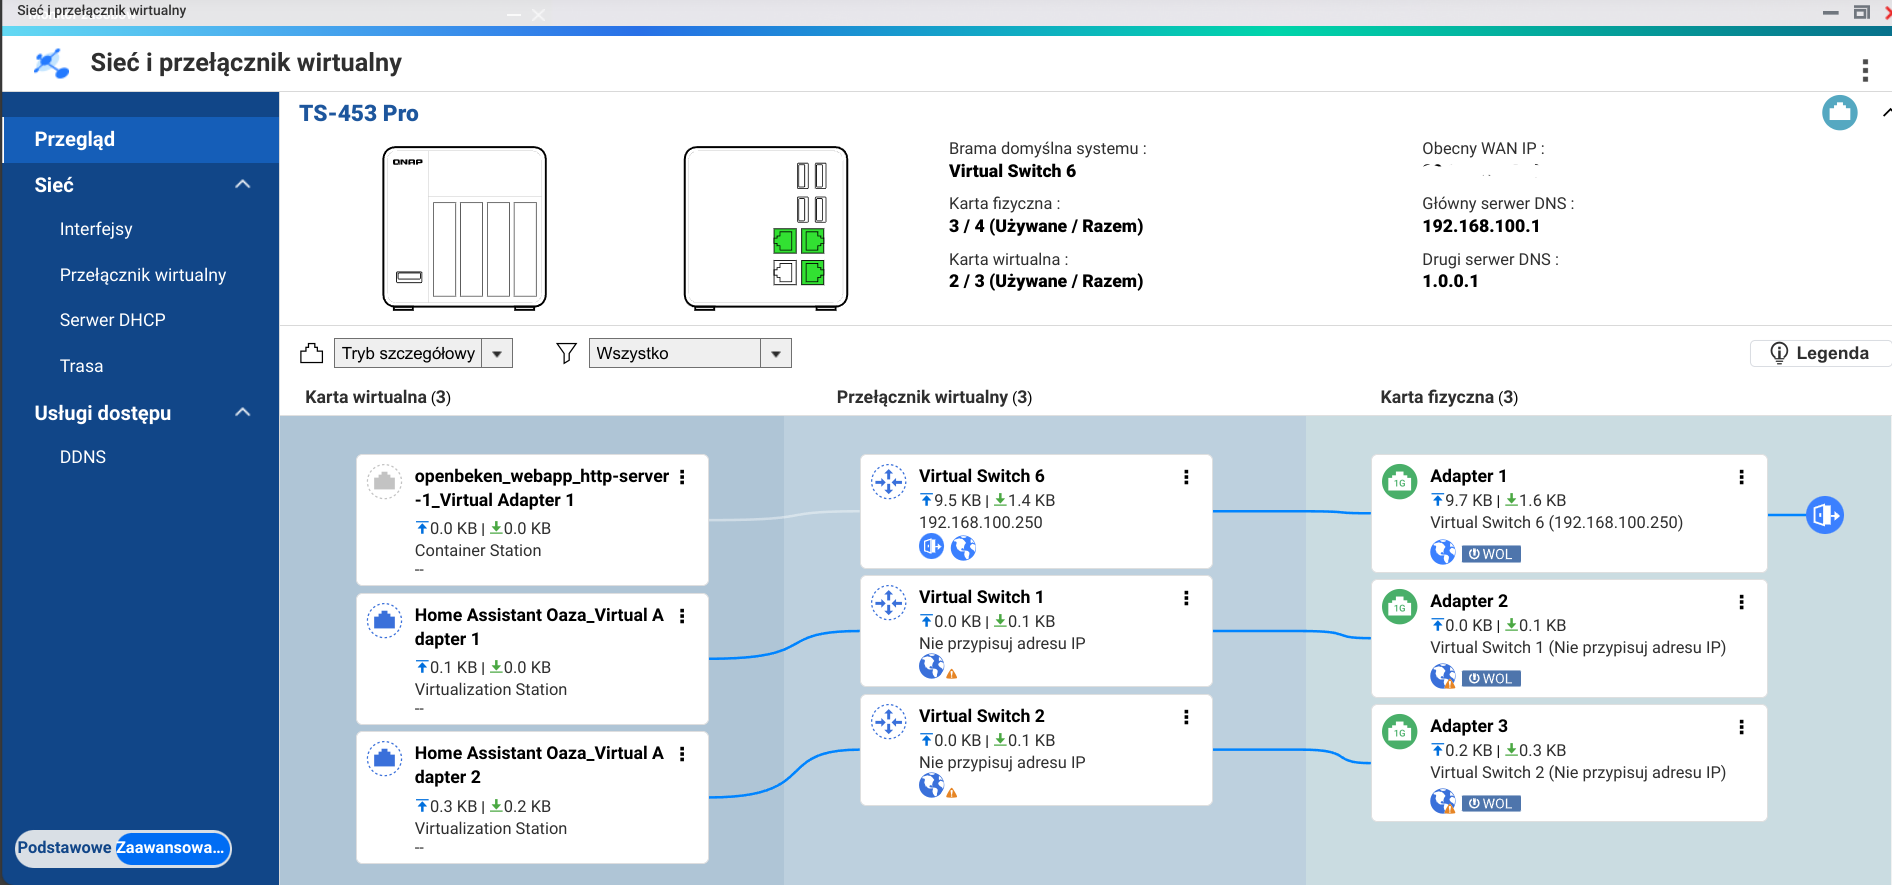The image size is (1892, 885).
Task: Click Home Assistant adapter 1 VM icon
Action: [x=384, y=621]
